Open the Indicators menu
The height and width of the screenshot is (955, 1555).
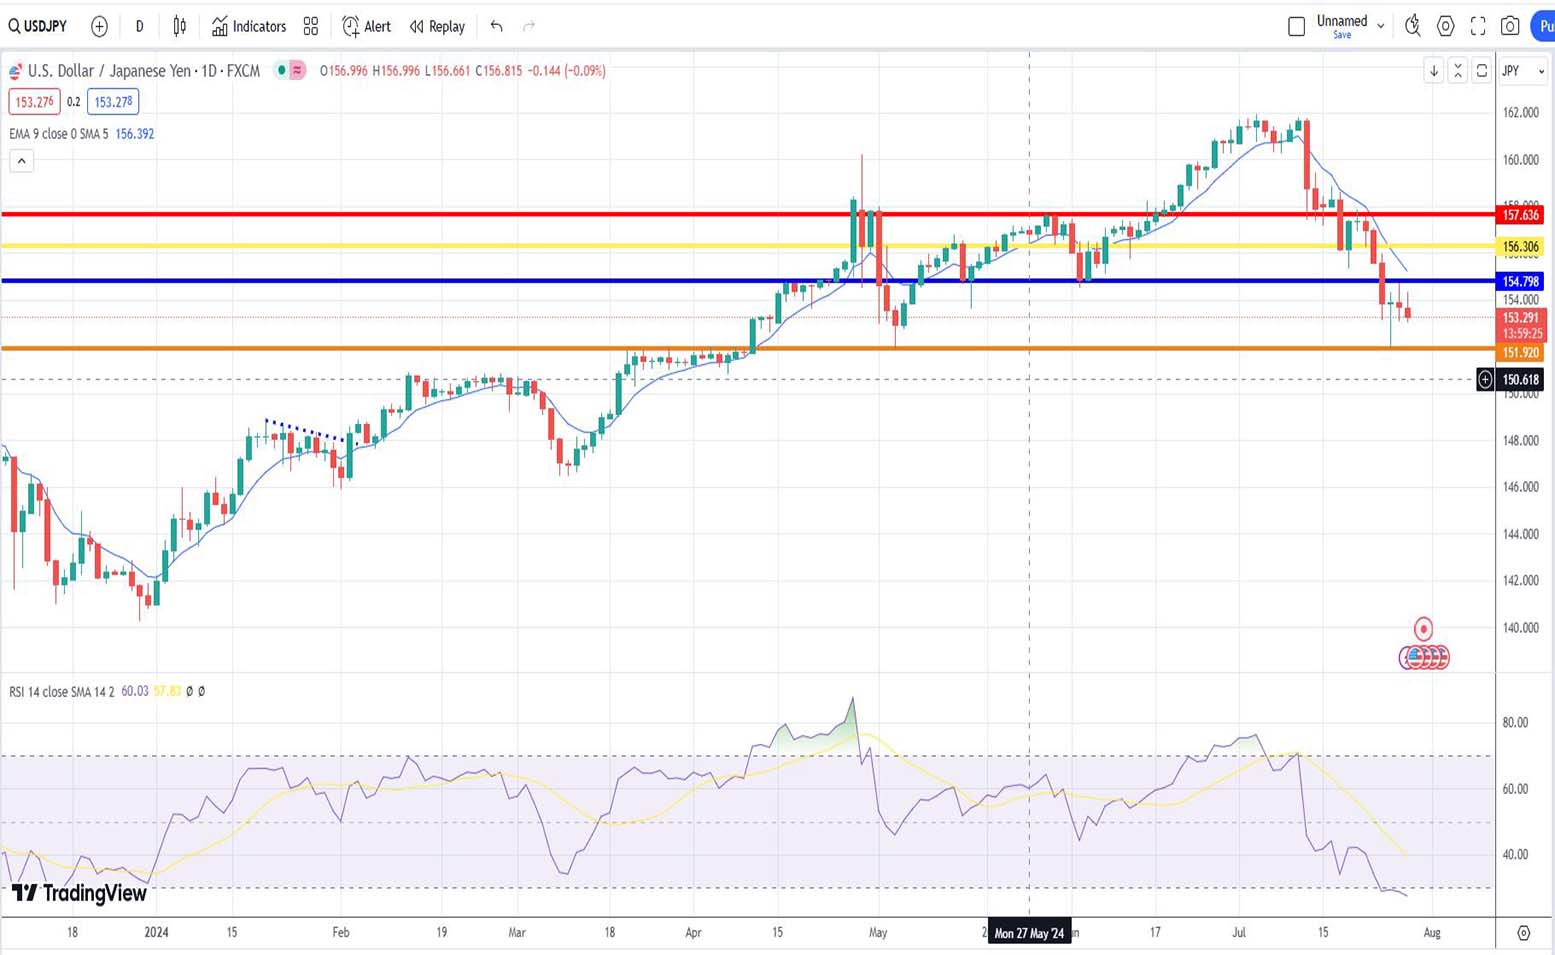point(249,27)
